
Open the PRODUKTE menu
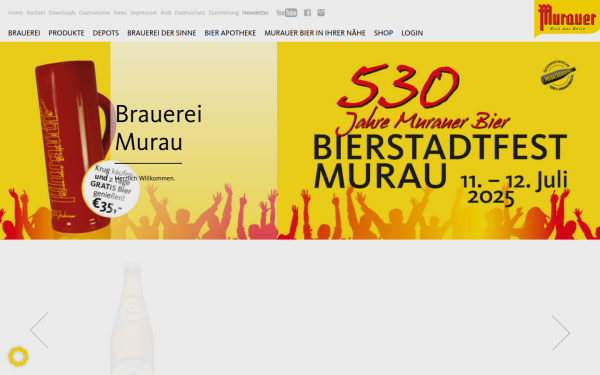coord(66,33)
